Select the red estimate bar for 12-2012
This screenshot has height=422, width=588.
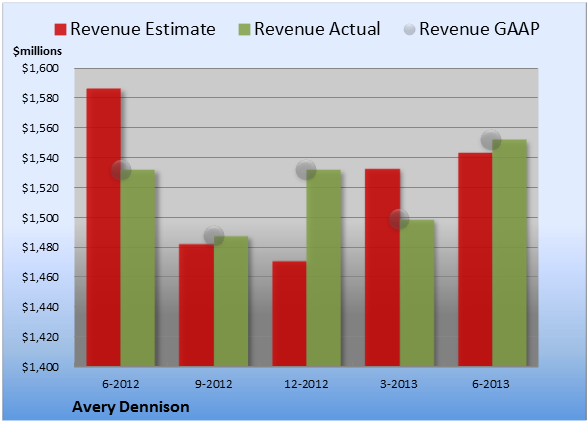coord(289,314)
